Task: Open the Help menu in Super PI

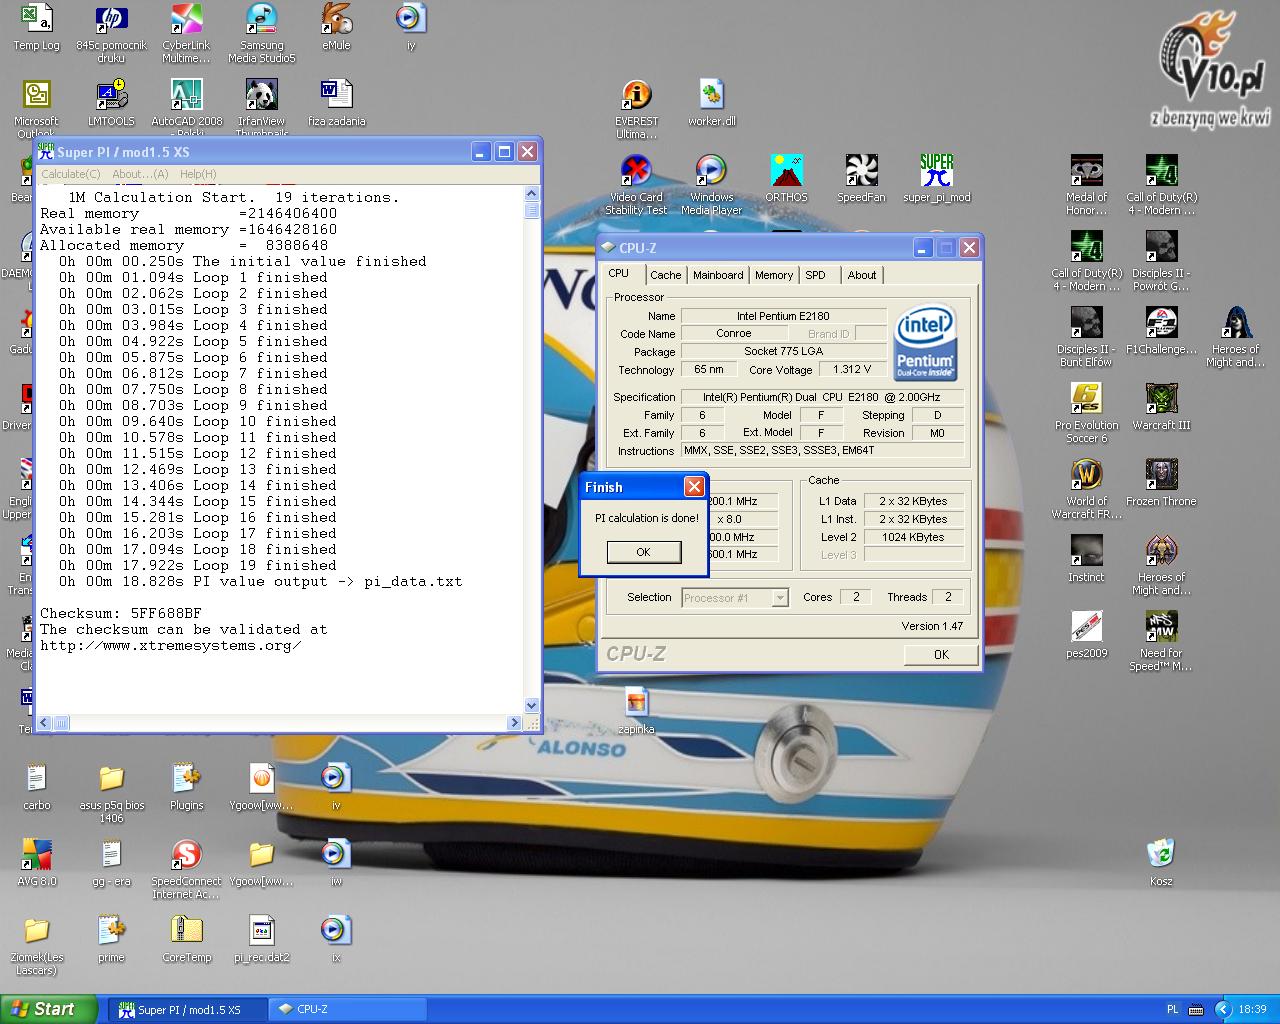Action: click(x=198, y=174)
